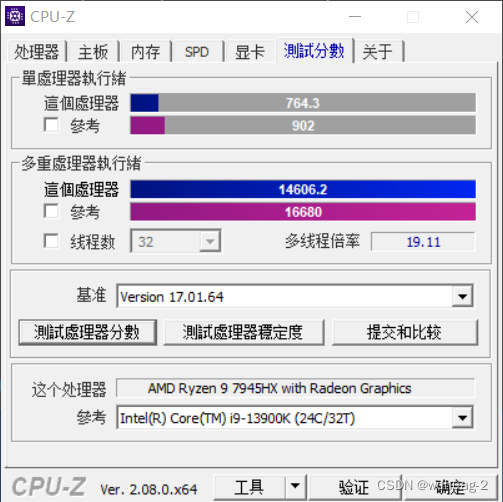Viewport: 503px width, 502px height.
Task: Switch to the 处理器 tab
Action: 37,51
